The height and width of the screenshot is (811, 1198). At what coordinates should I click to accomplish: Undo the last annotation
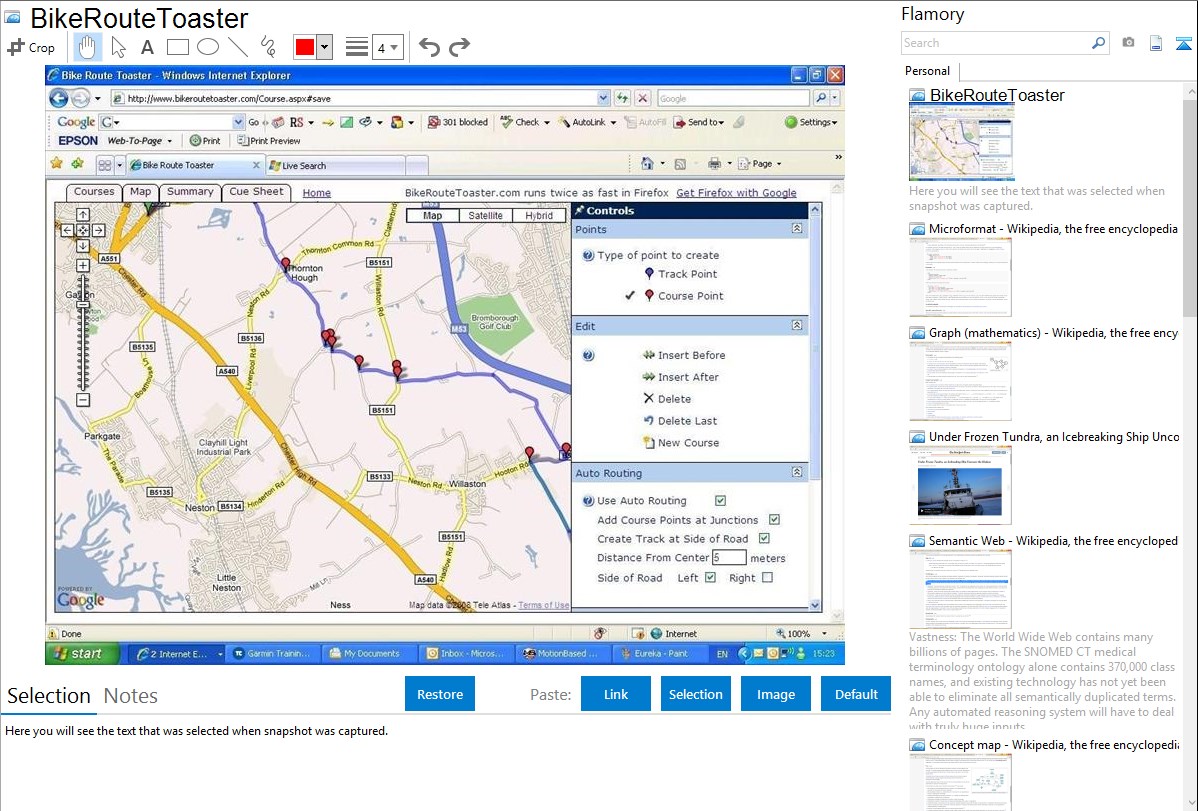pos(429,47)
